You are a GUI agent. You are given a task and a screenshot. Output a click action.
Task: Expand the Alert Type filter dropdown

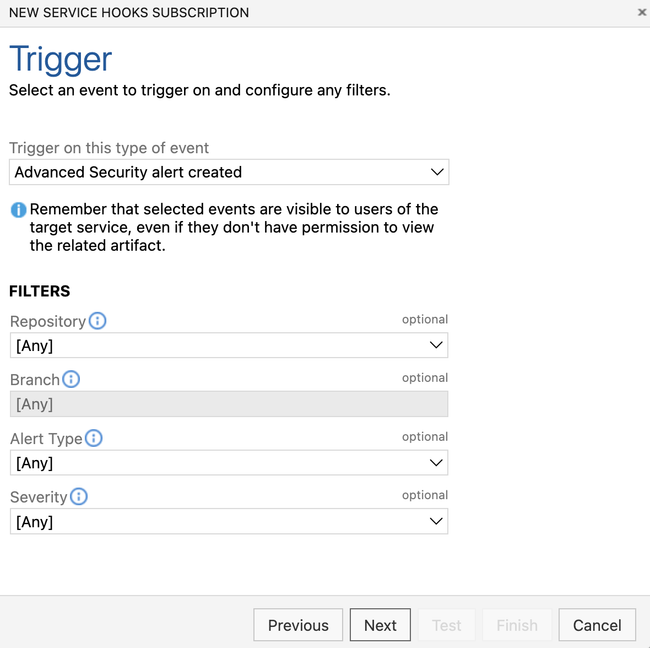click(x=229, y=463)
